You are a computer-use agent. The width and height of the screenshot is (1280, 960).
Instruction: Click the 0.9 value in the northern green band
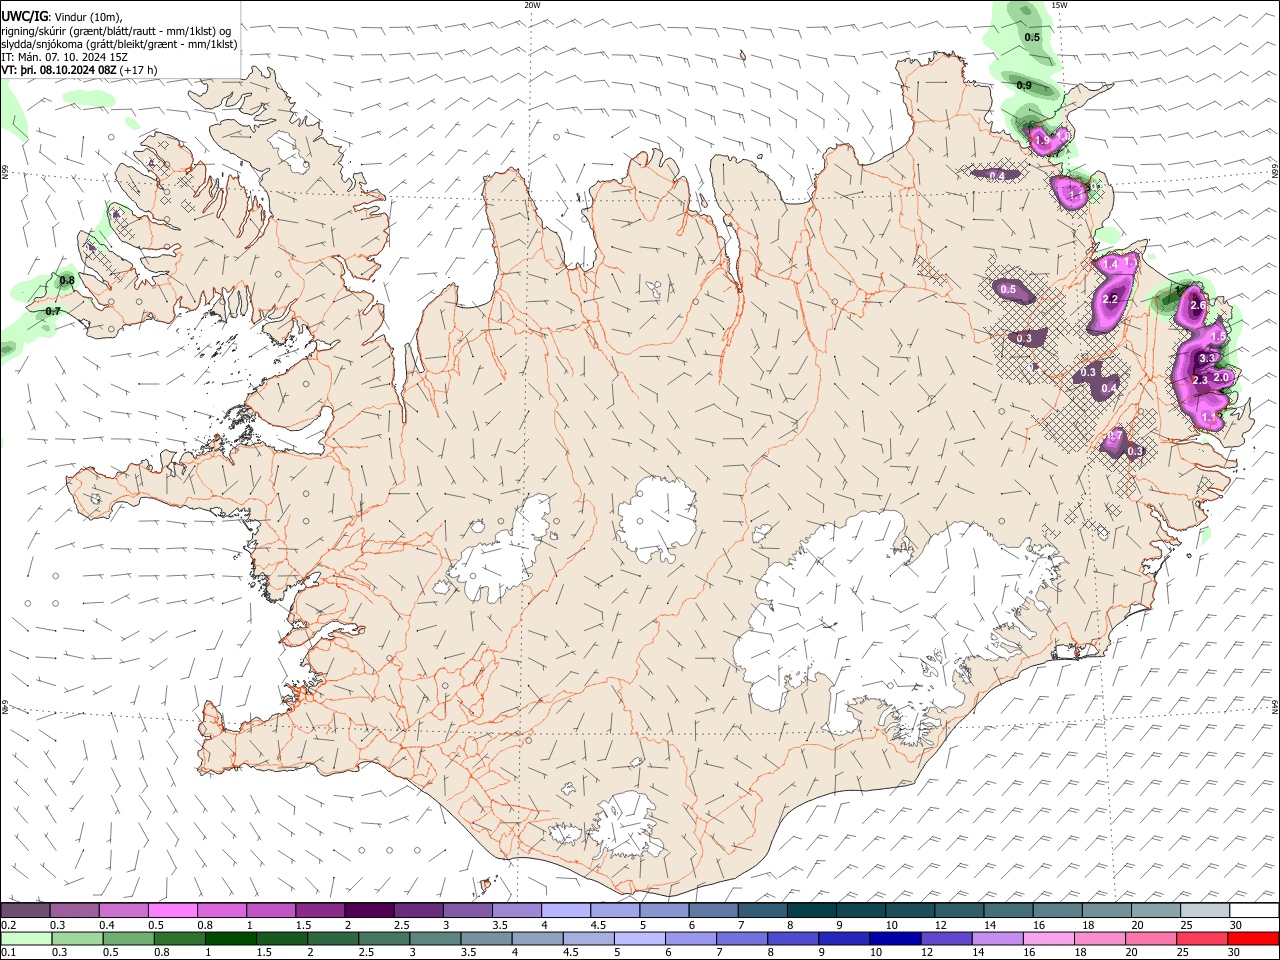1024,85
